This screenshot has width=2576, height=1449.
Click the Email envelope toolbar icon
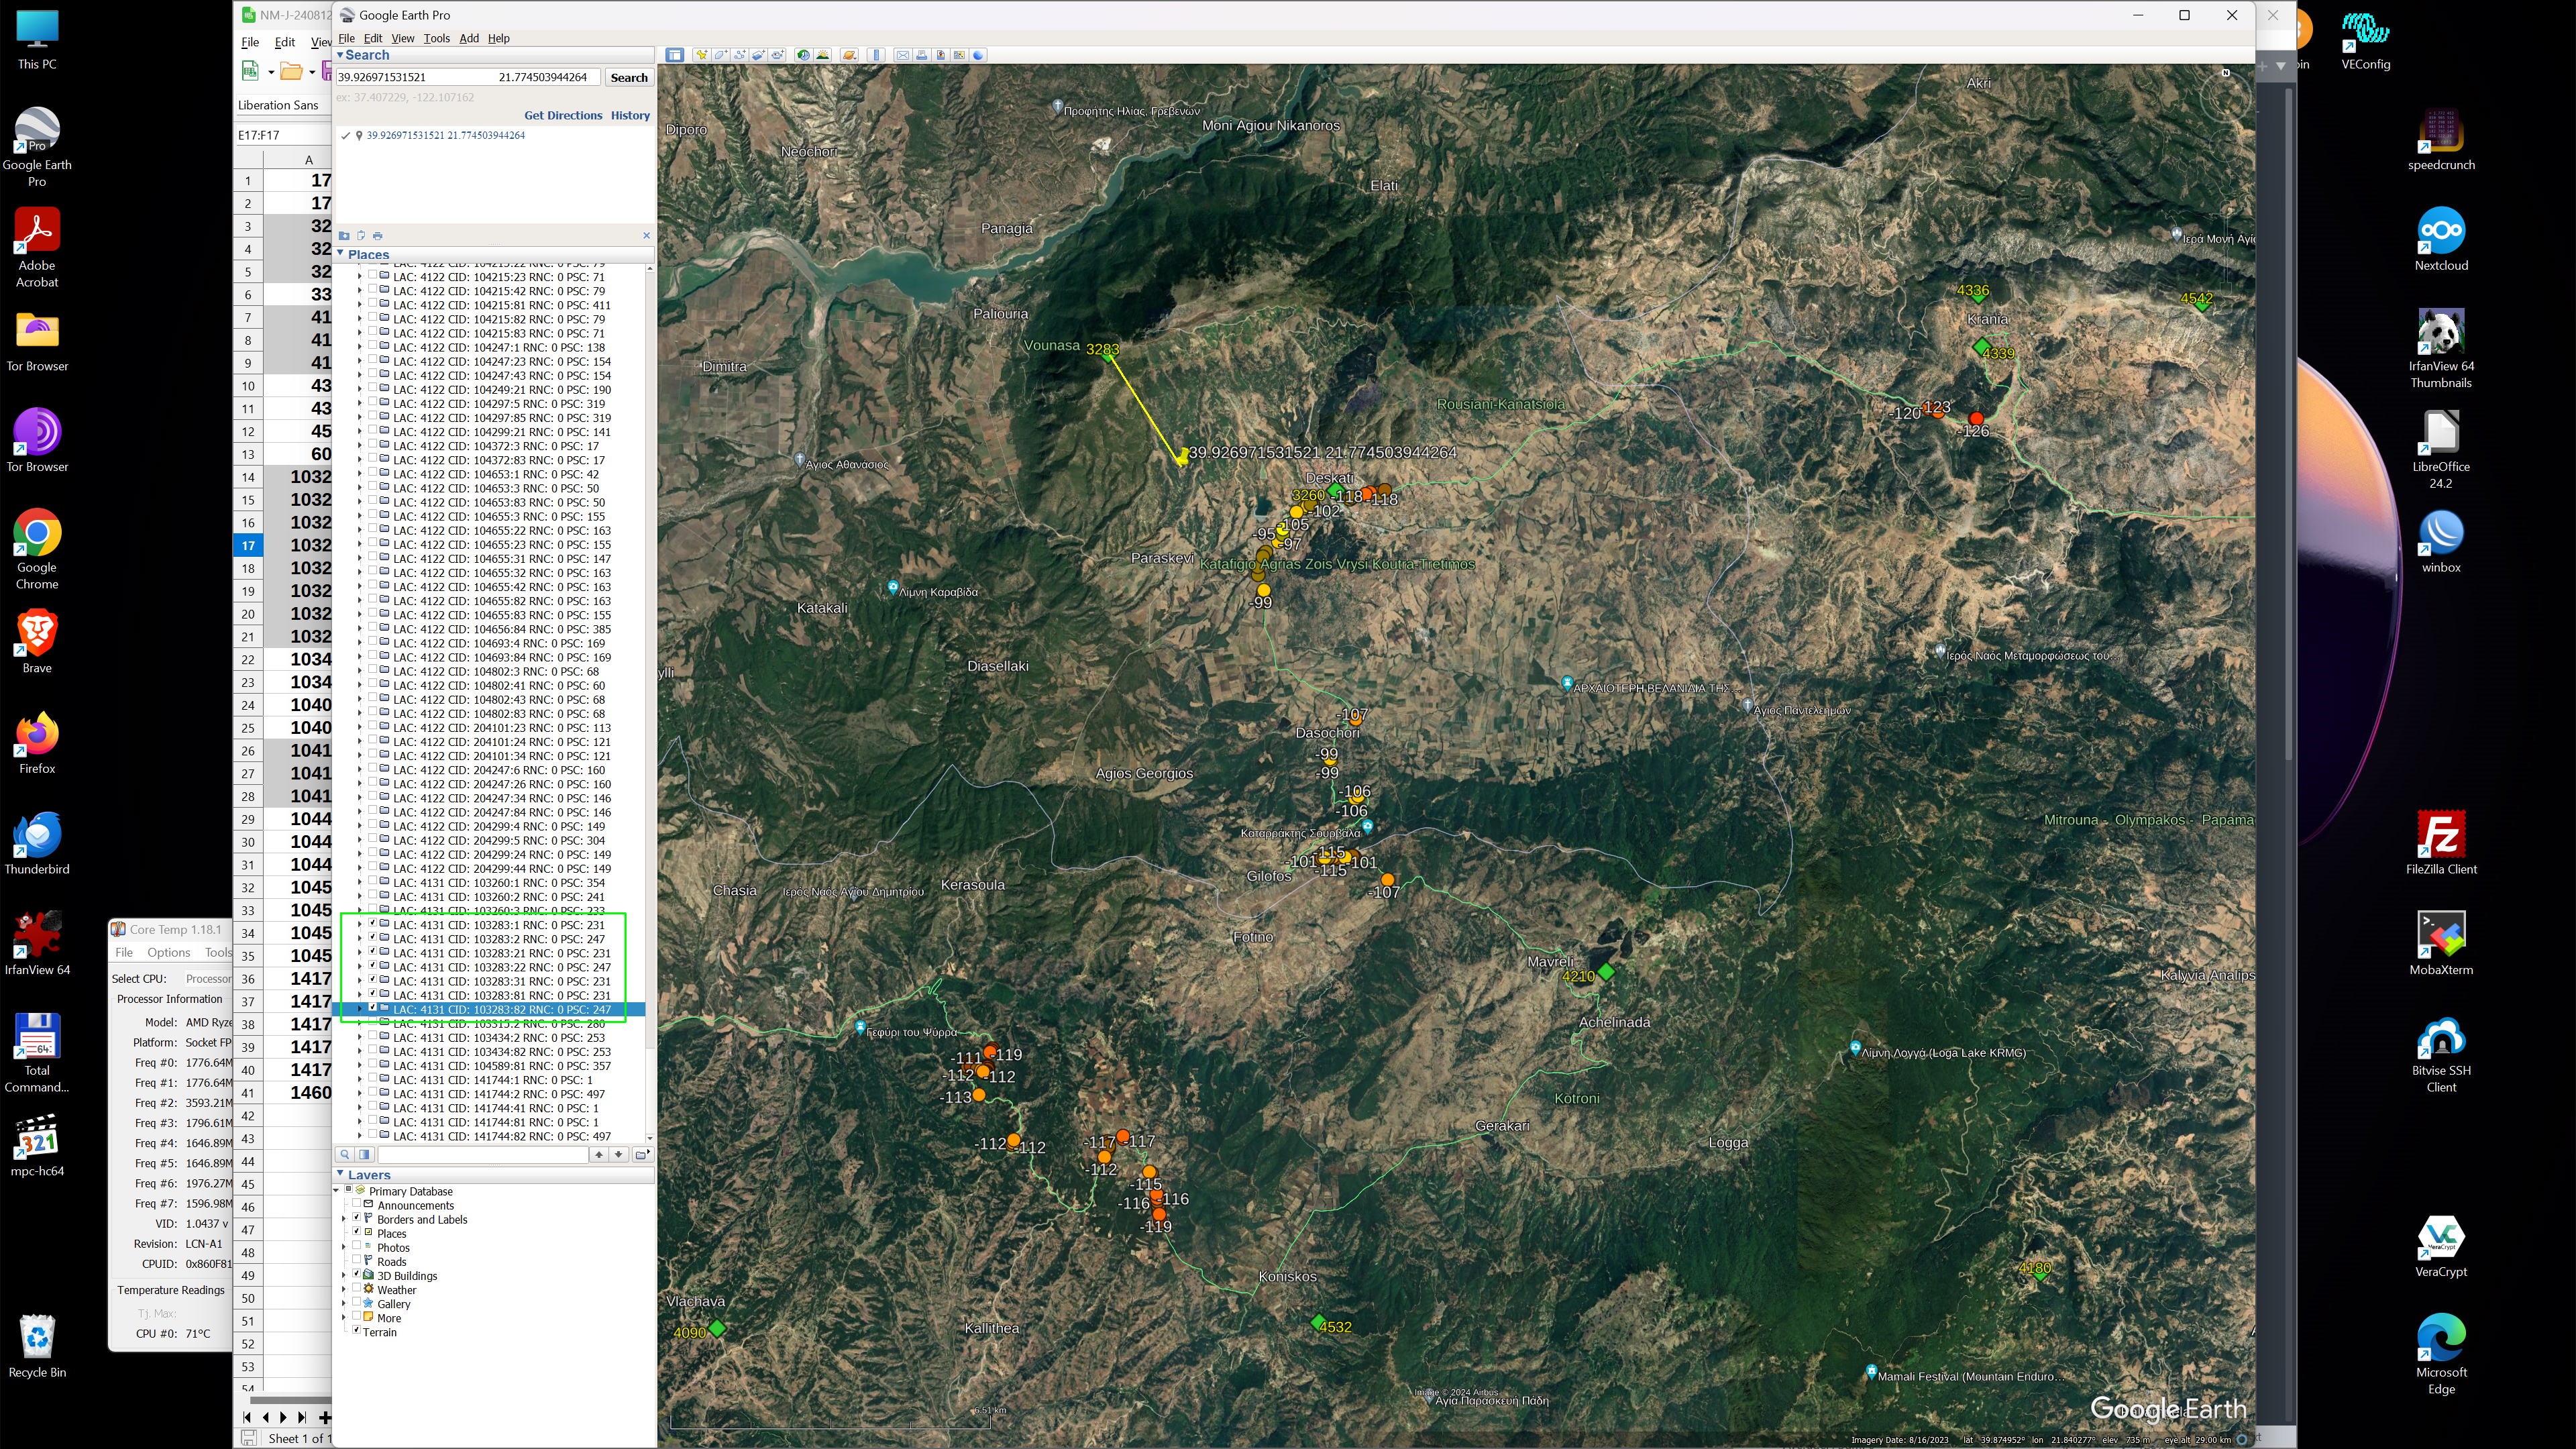tap(903, 55)
